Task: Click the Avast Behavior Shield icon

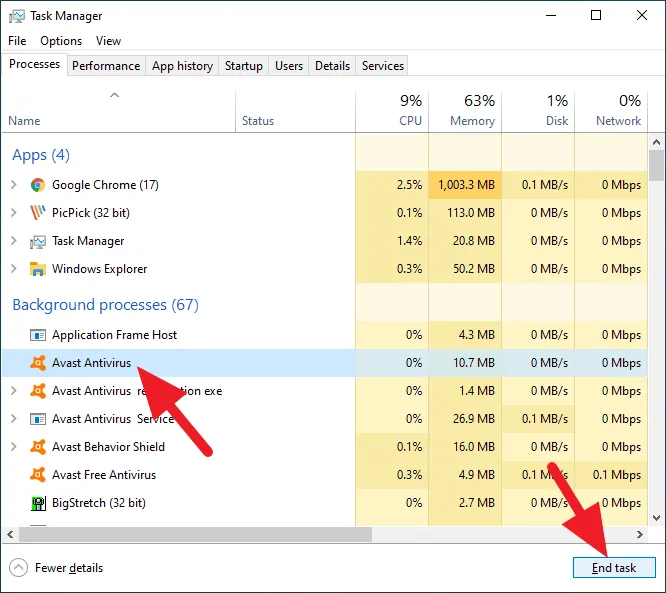Action: [x=38, y=447]
